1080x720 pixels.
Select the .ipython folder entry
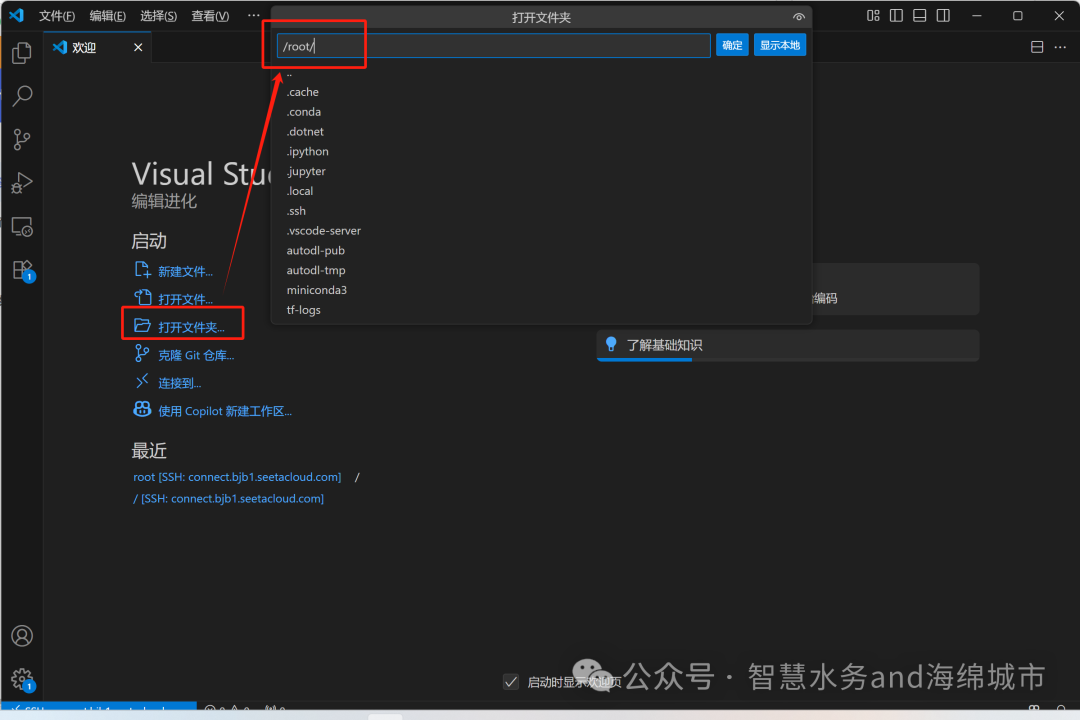coord(541,151)
